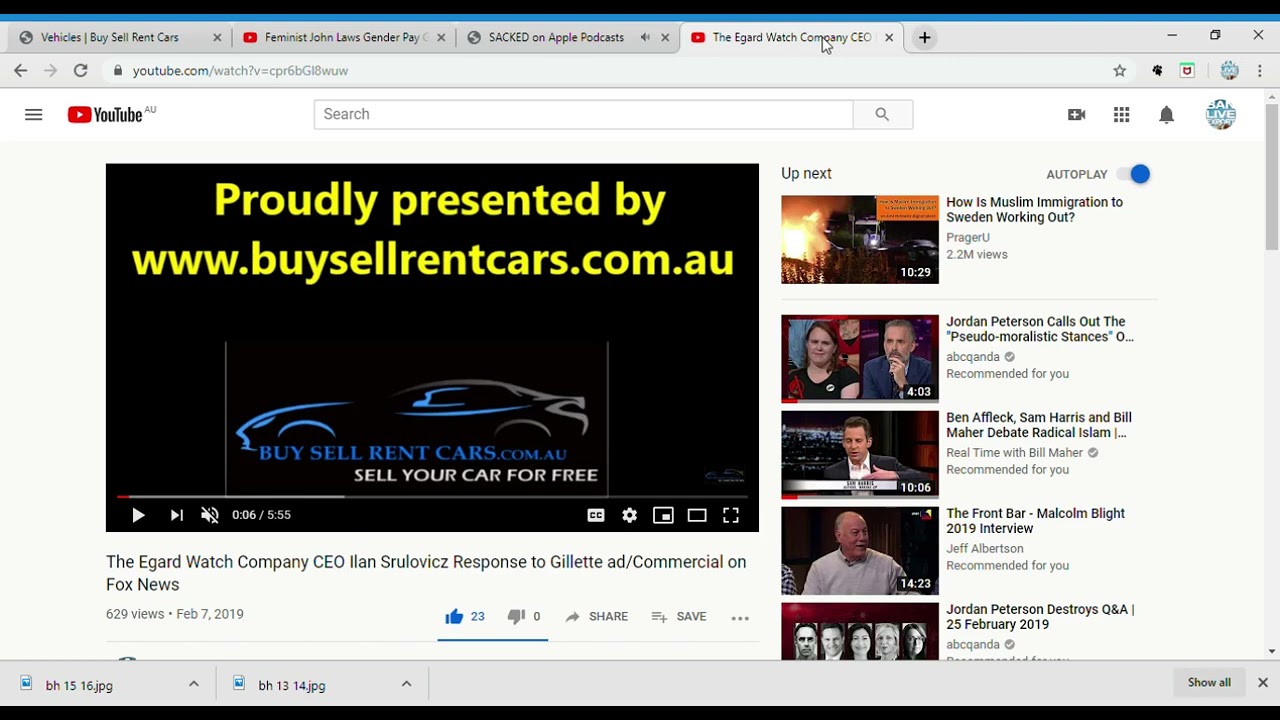The width and height of the screenshot is (1280, 720).
Task: Open the player settings gear
Action: (x=629, y=515)
